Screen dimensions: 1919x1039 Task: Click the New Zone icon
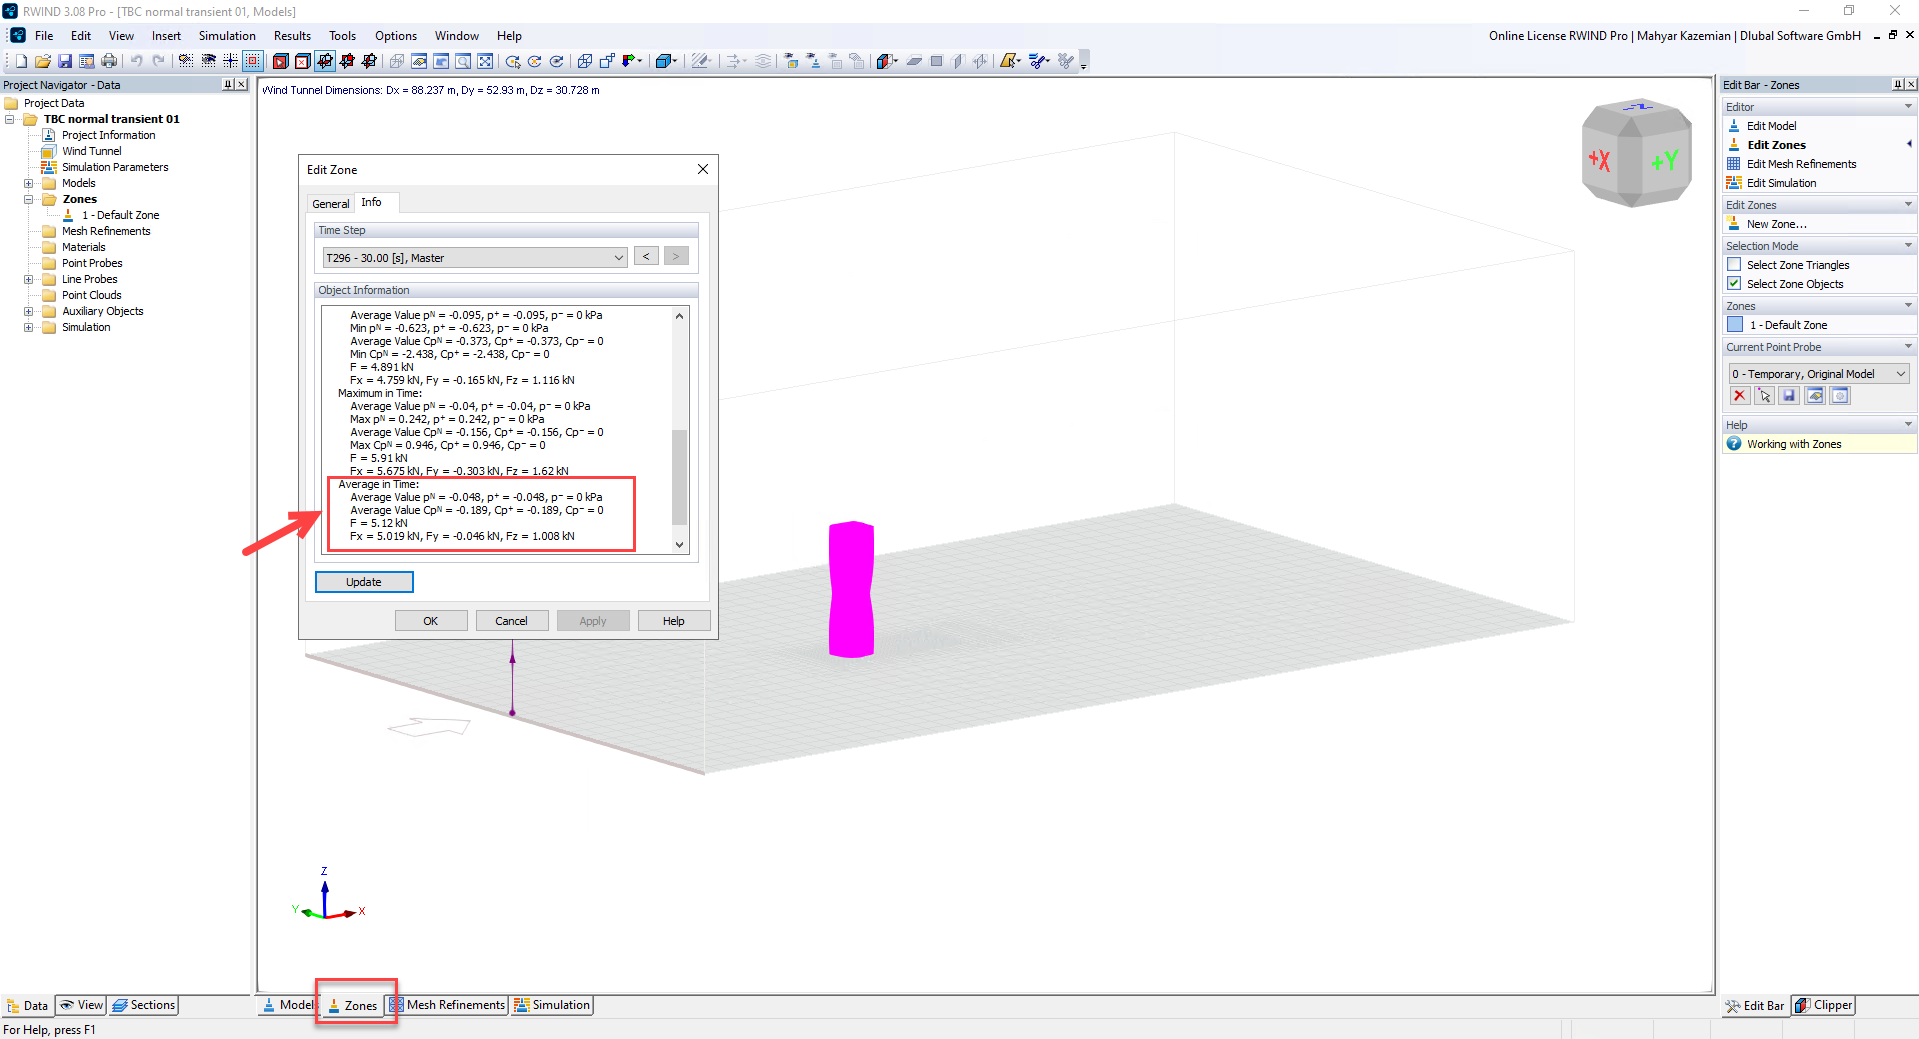pyautogui.click(x=1734, y=224)
